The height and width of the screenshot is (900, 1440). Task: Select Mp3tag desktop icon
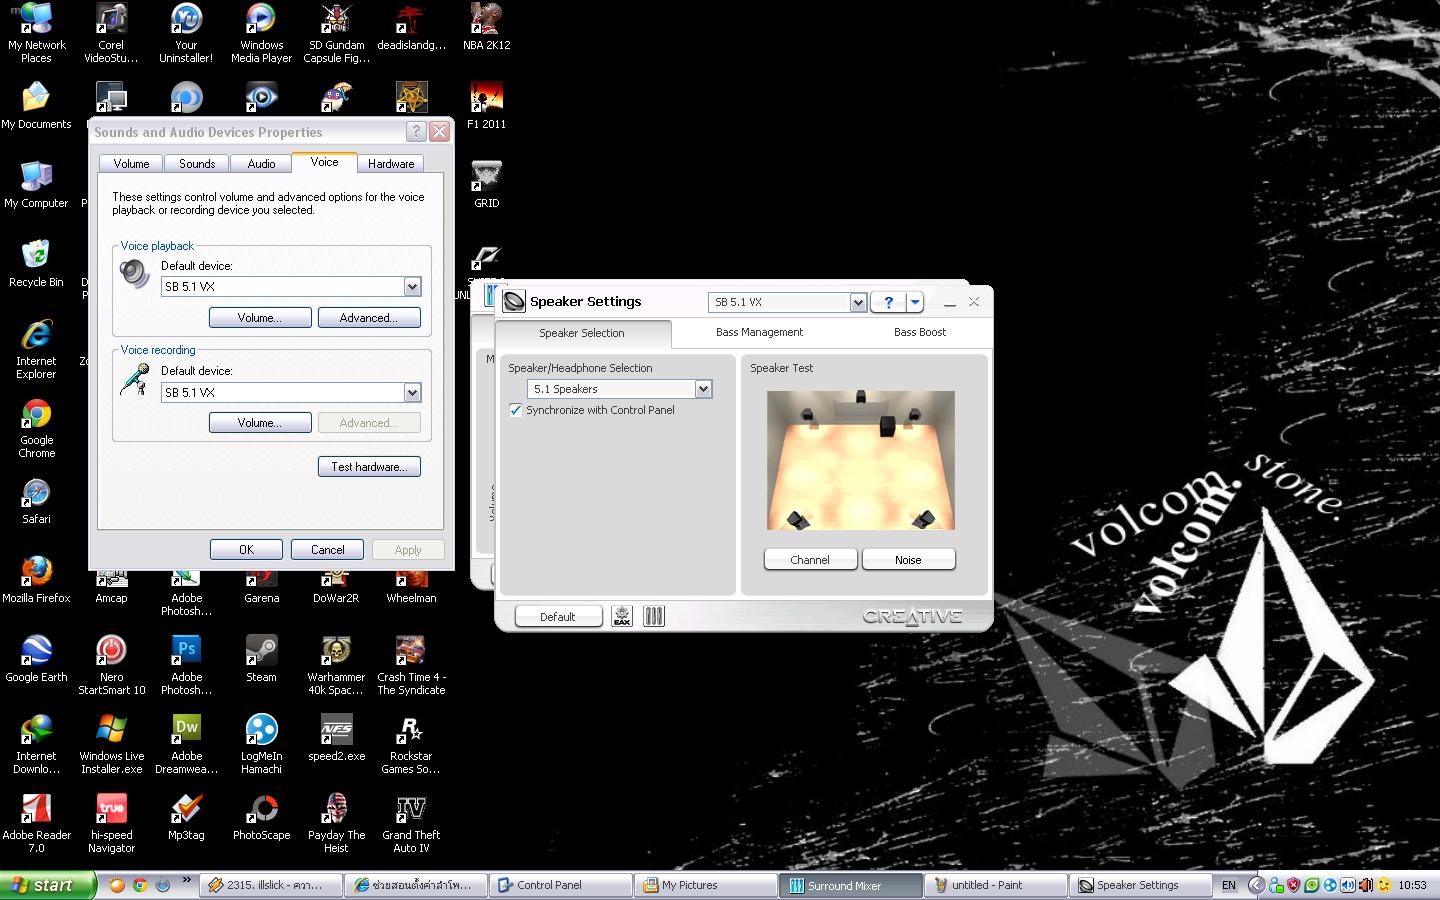(187, 816)
